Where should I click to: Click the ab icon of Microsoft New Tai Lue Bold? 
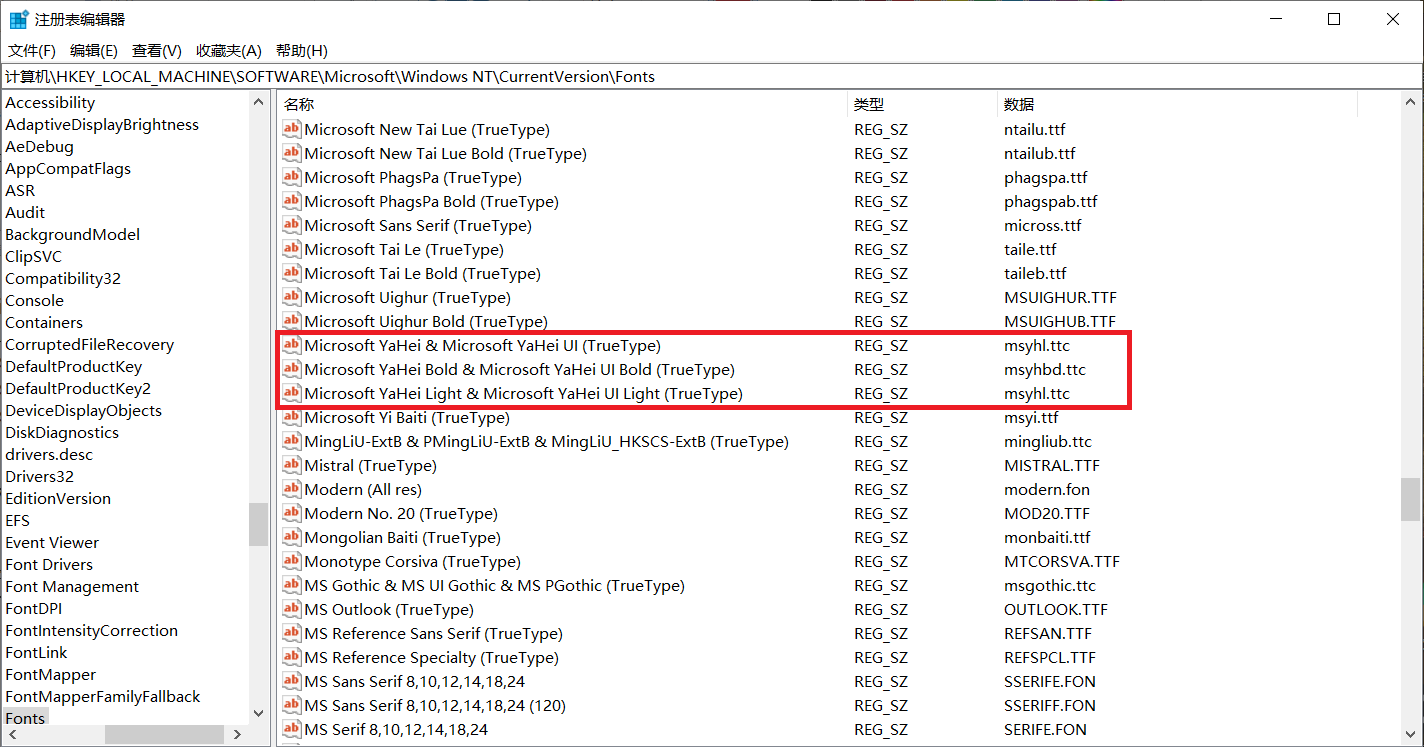pyautogui.click(x=292, y=153)
